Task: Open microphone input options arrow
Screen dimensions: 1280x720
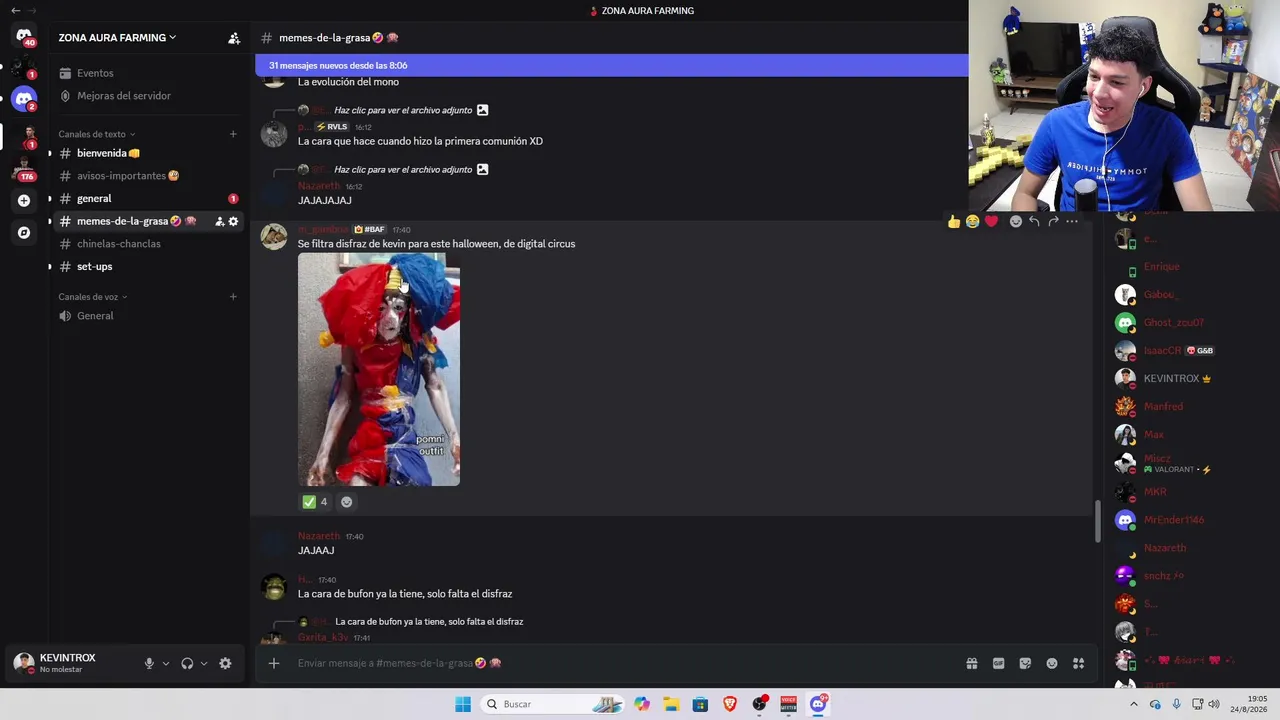Action: 166,663
